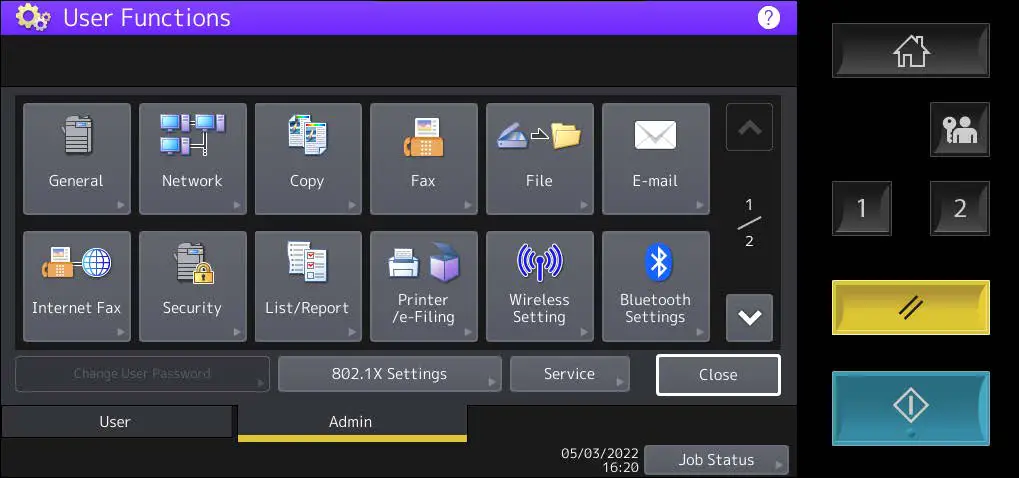This screenshot has width=1019, height=478.
Task: Open the Copy settings tile
Action: 308,158
